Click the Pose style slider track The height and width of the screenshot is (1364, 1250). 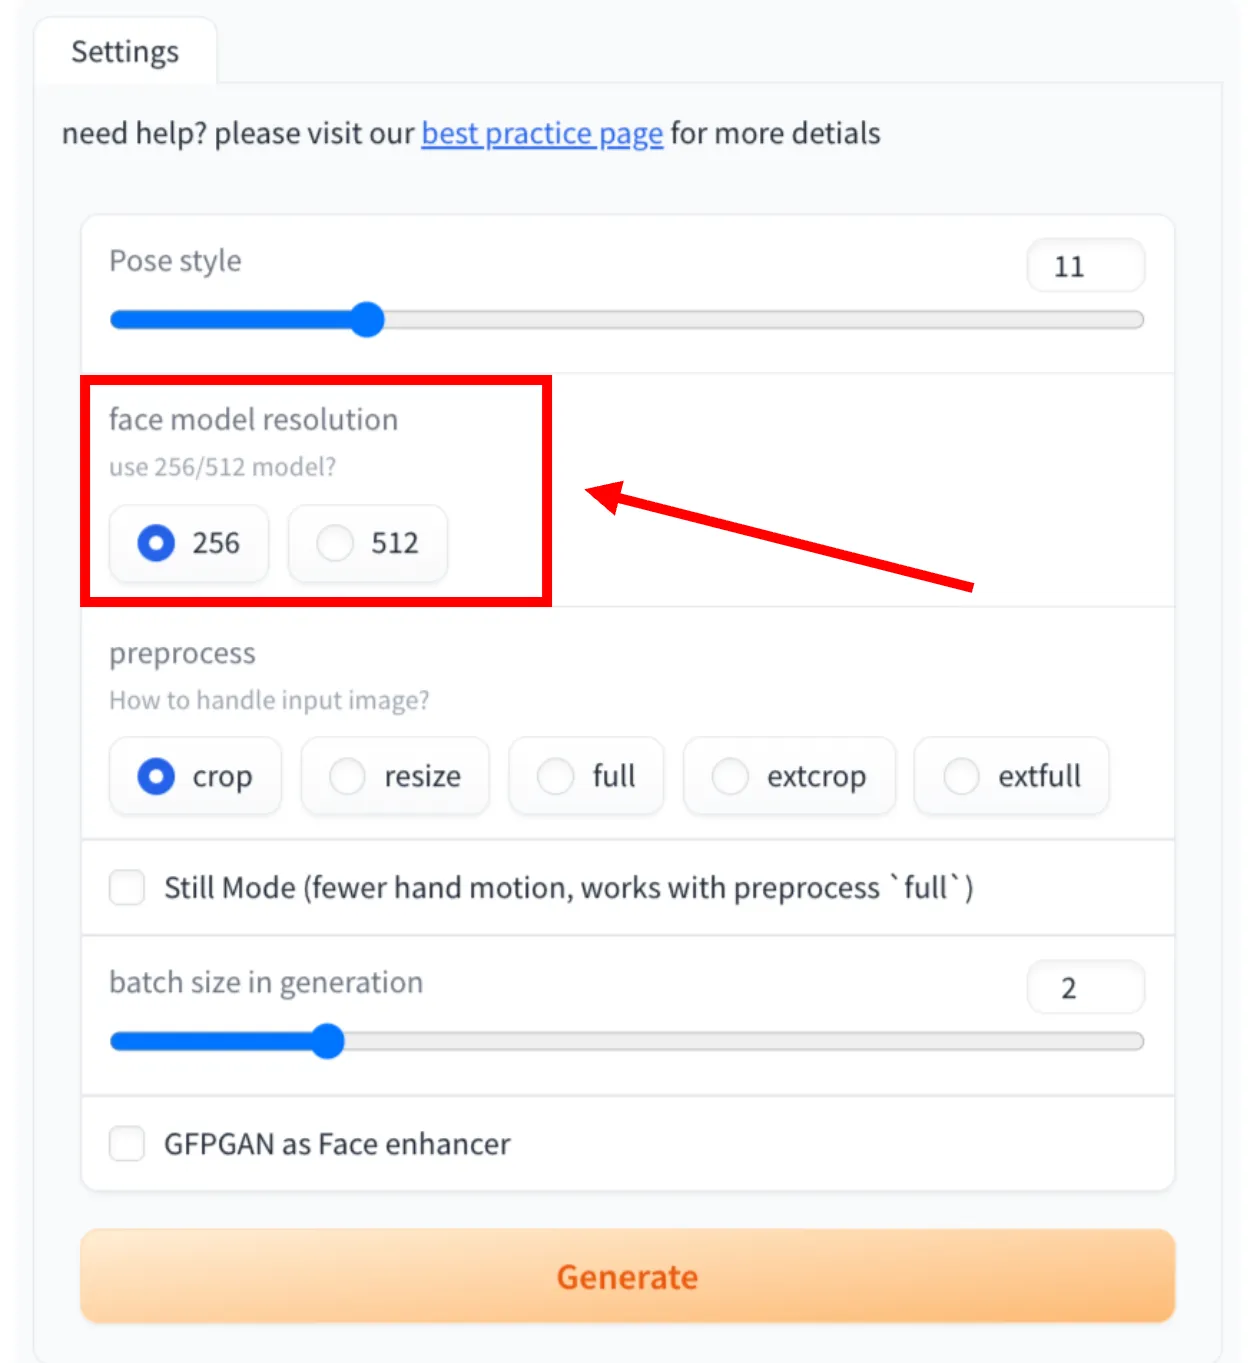click(x=750, y=319)
